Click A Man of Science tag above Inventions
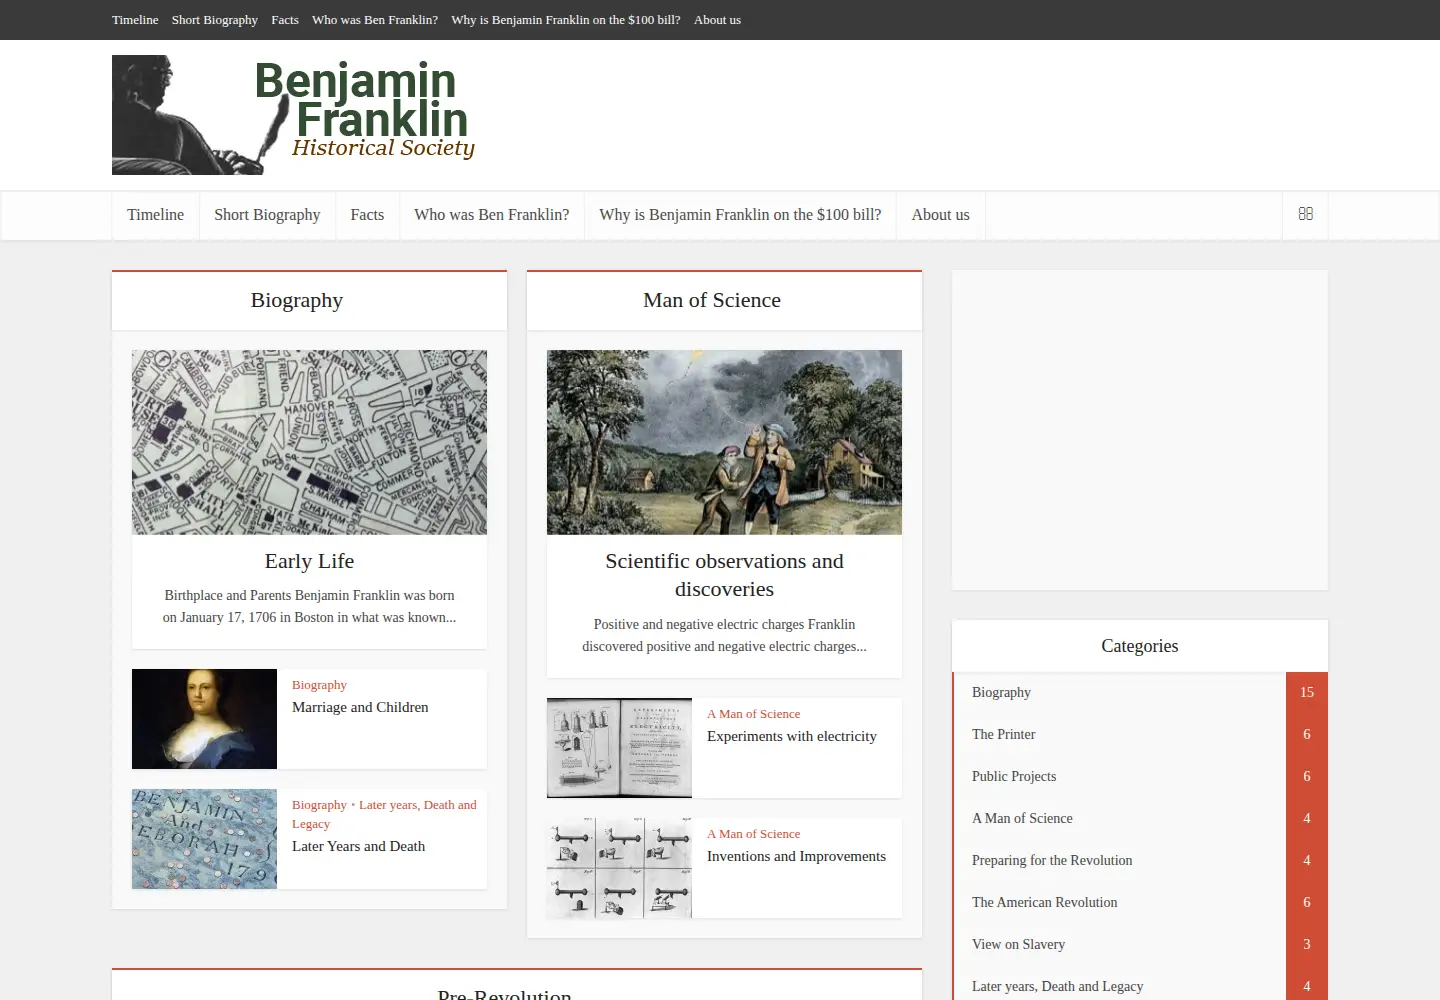 point(753,834)
